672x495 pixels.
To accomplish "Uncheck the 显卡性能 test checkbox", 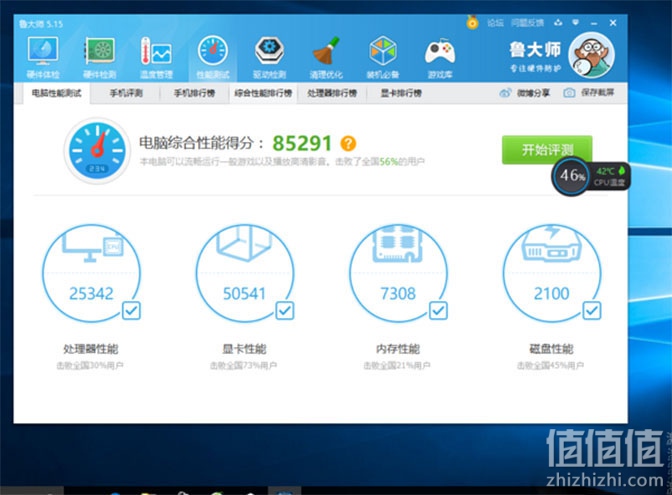I will pyautogui.click(x=285, y=311).
